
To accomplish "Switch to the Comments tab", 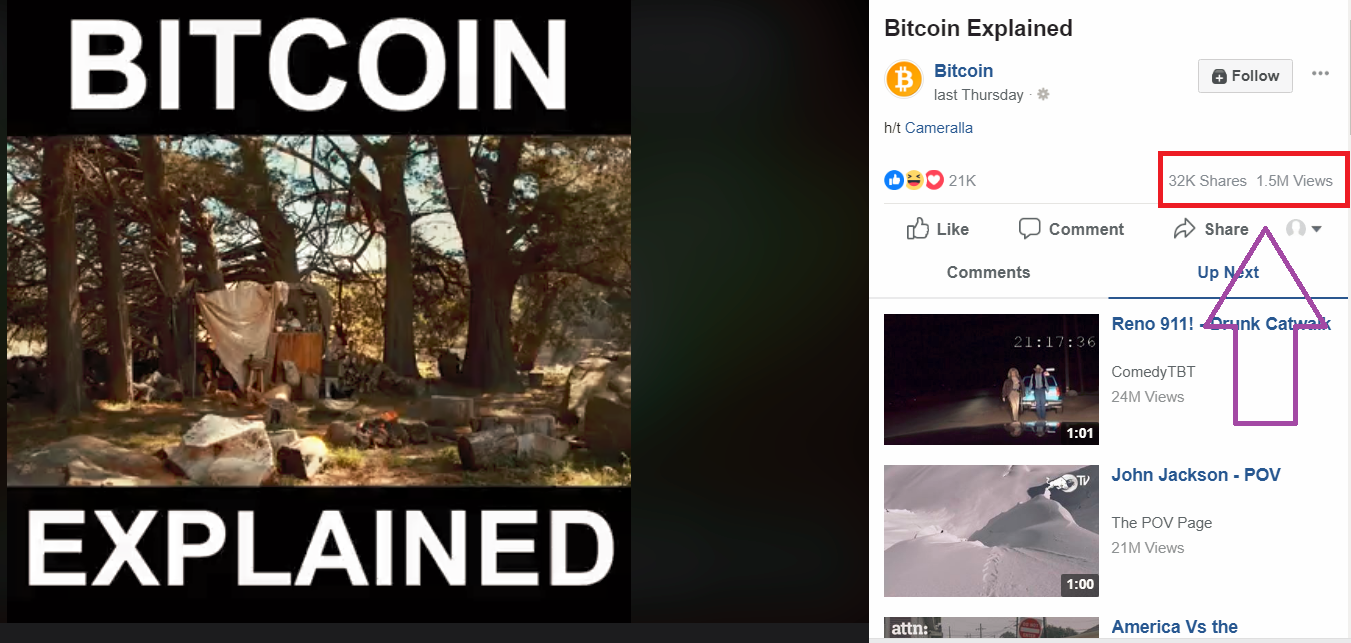I will pos(988,272).
